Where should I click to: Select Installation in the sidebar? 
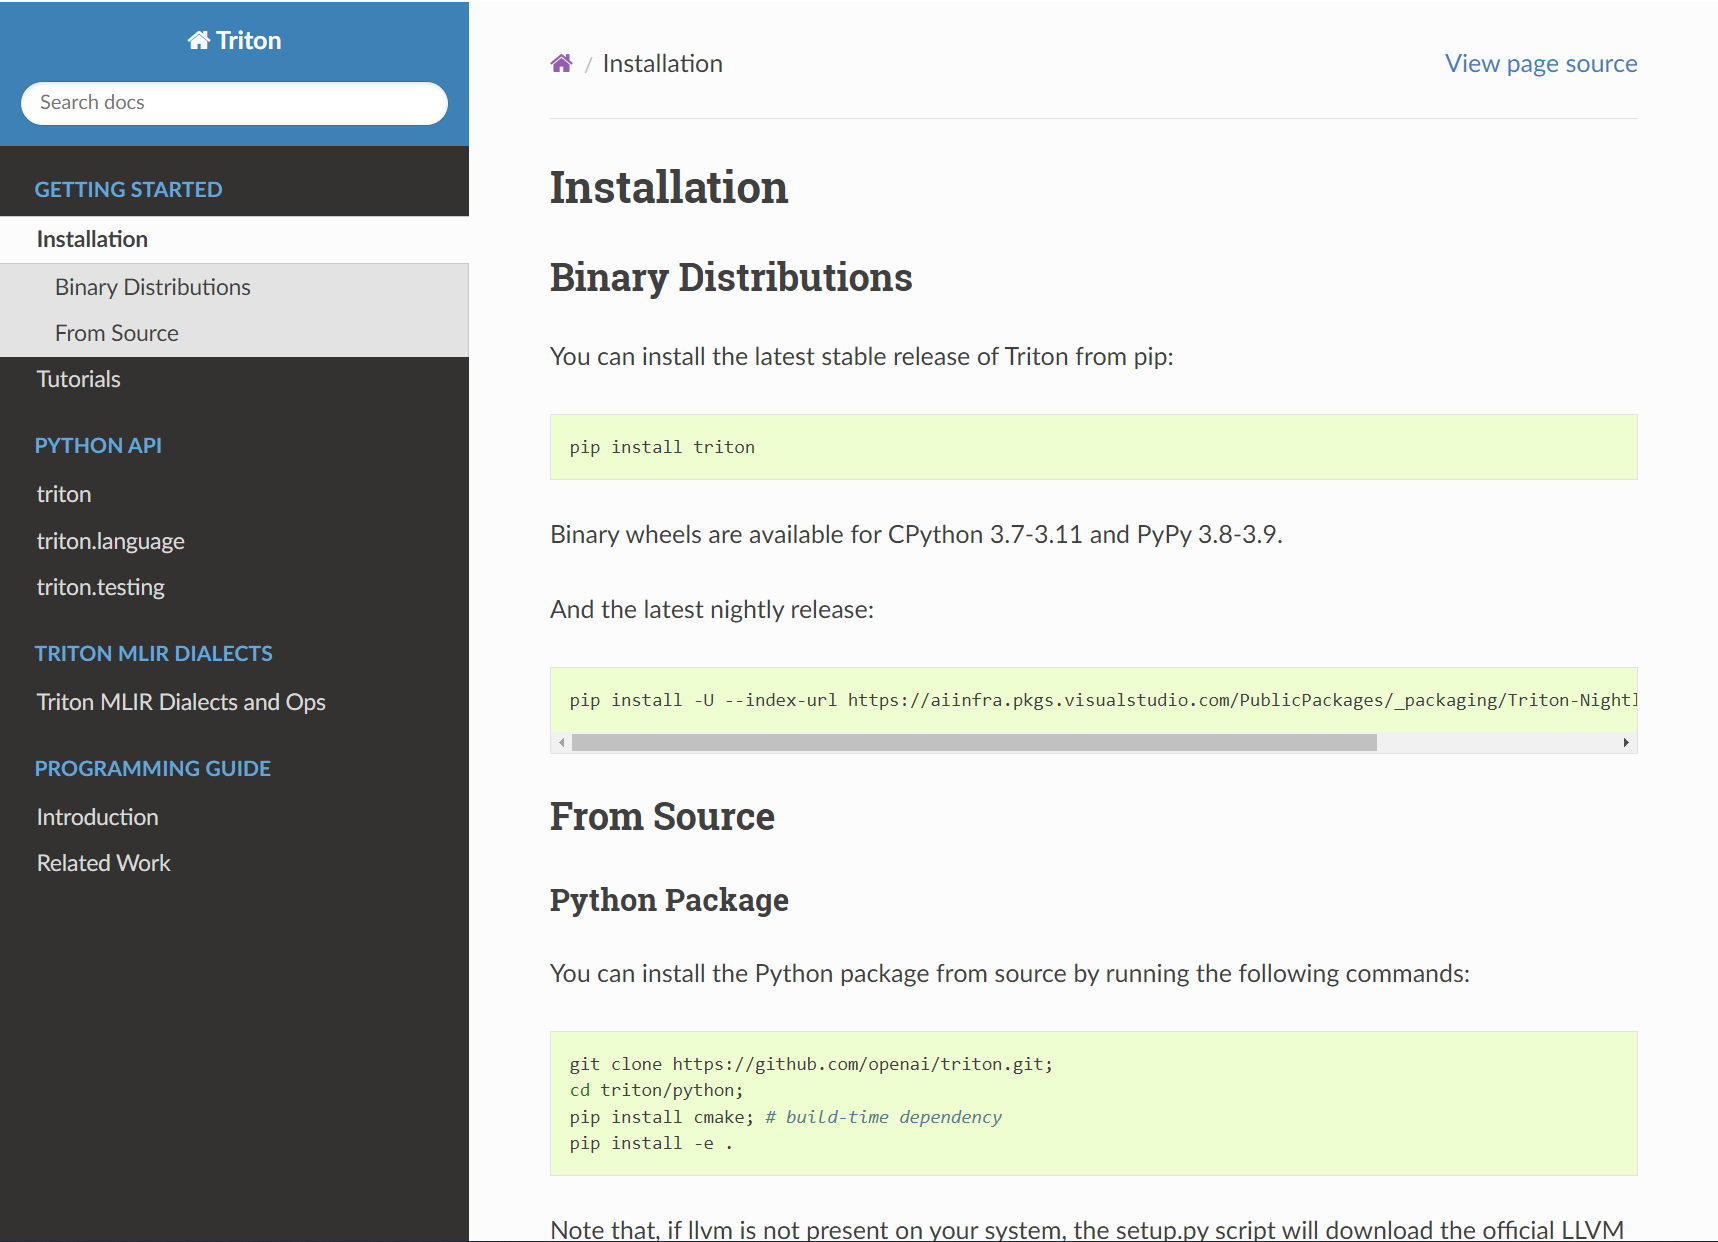click(x=92, y=240)
